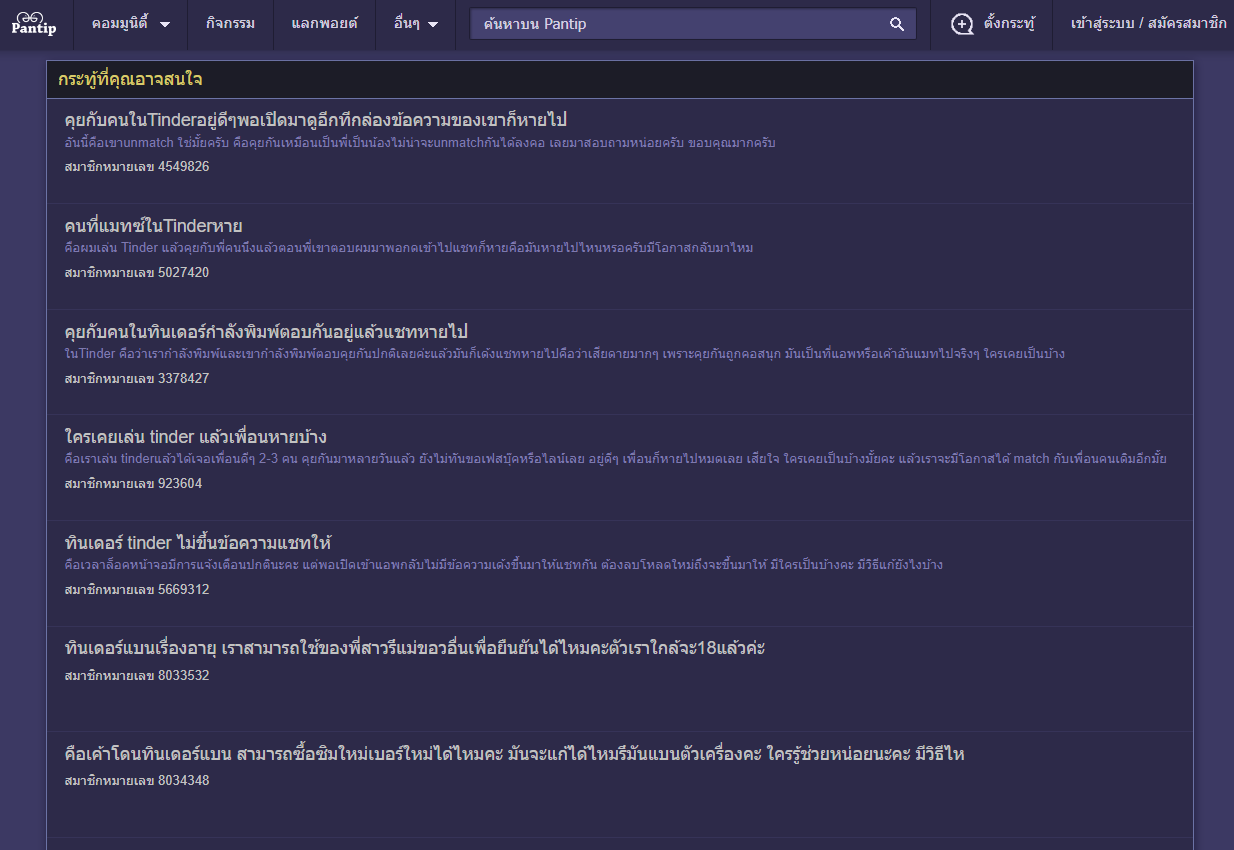This screenshot has width=1234, height=850.
Task: Click the ตั้งกระทู้ button label
Action: (1009, 24)
